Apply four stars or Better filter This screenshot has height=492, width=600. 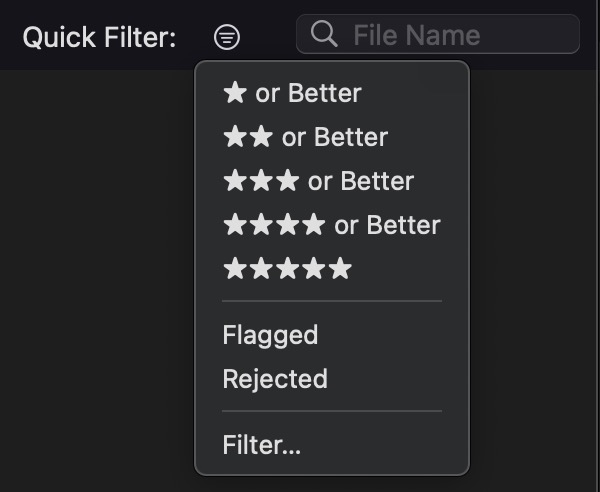tap(331, 225)
